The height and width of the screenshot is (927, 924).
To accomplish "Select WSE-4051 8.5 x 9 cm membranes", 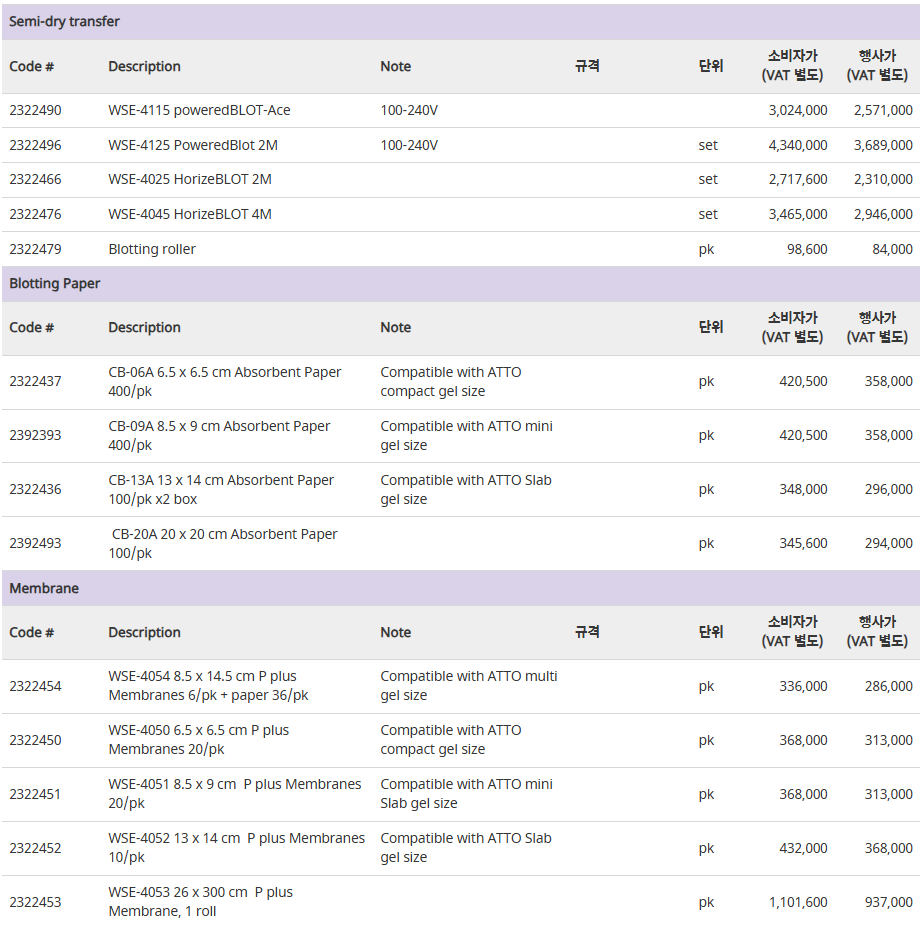I will pos(235,794).
